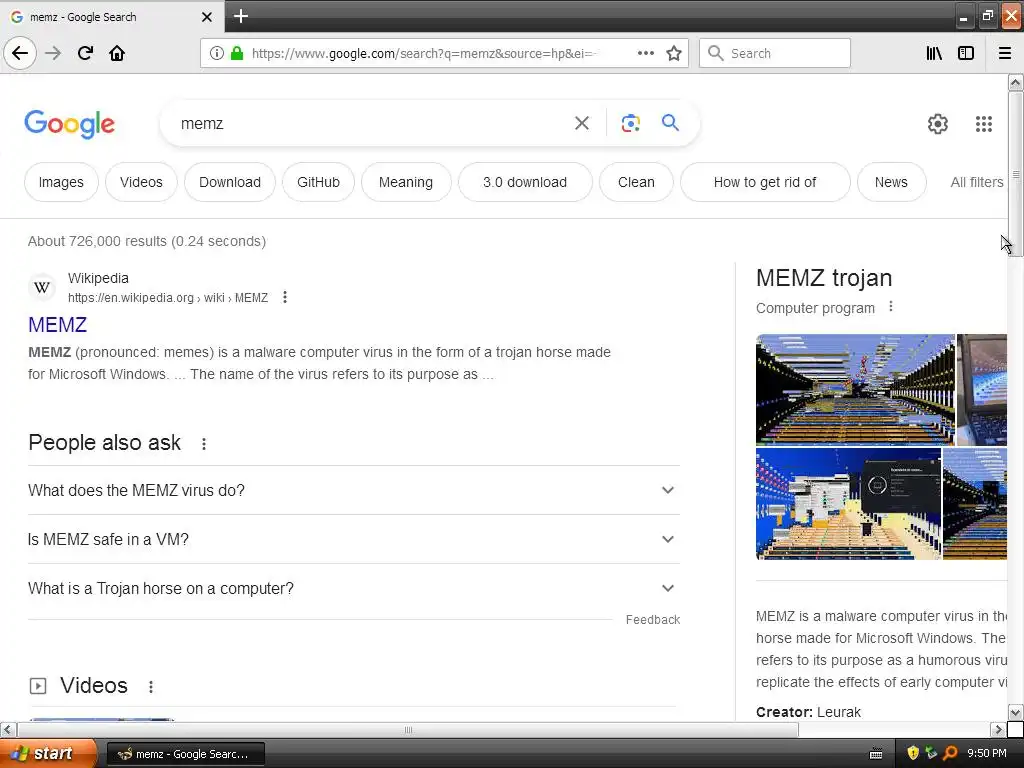Search by image with the camera lens icon

tap(630, 123)
